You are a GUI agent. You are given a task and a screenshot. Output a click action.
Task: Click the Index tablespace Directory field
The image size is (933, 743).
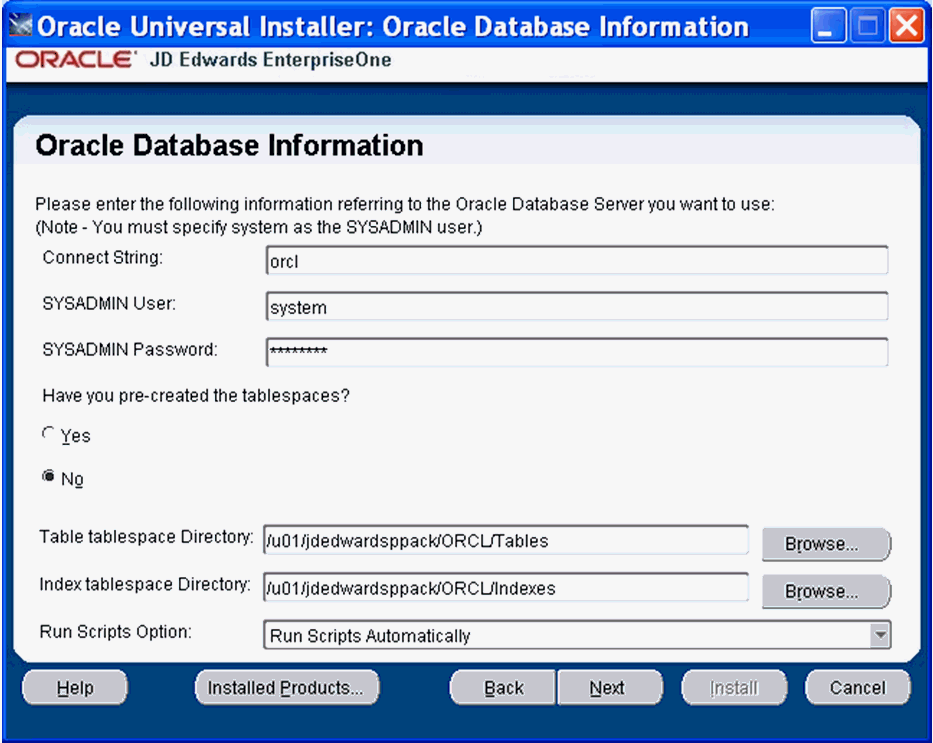click(505, 588)
